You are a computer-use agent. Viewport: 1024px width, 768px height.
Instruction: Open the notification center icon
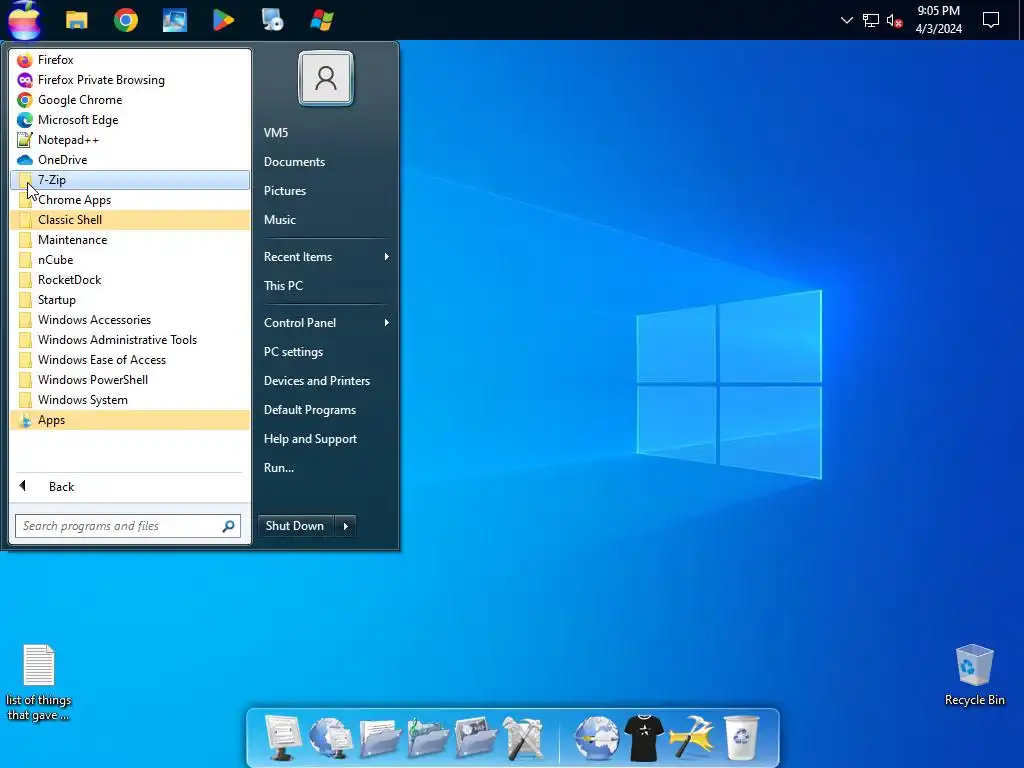[991, 20]
